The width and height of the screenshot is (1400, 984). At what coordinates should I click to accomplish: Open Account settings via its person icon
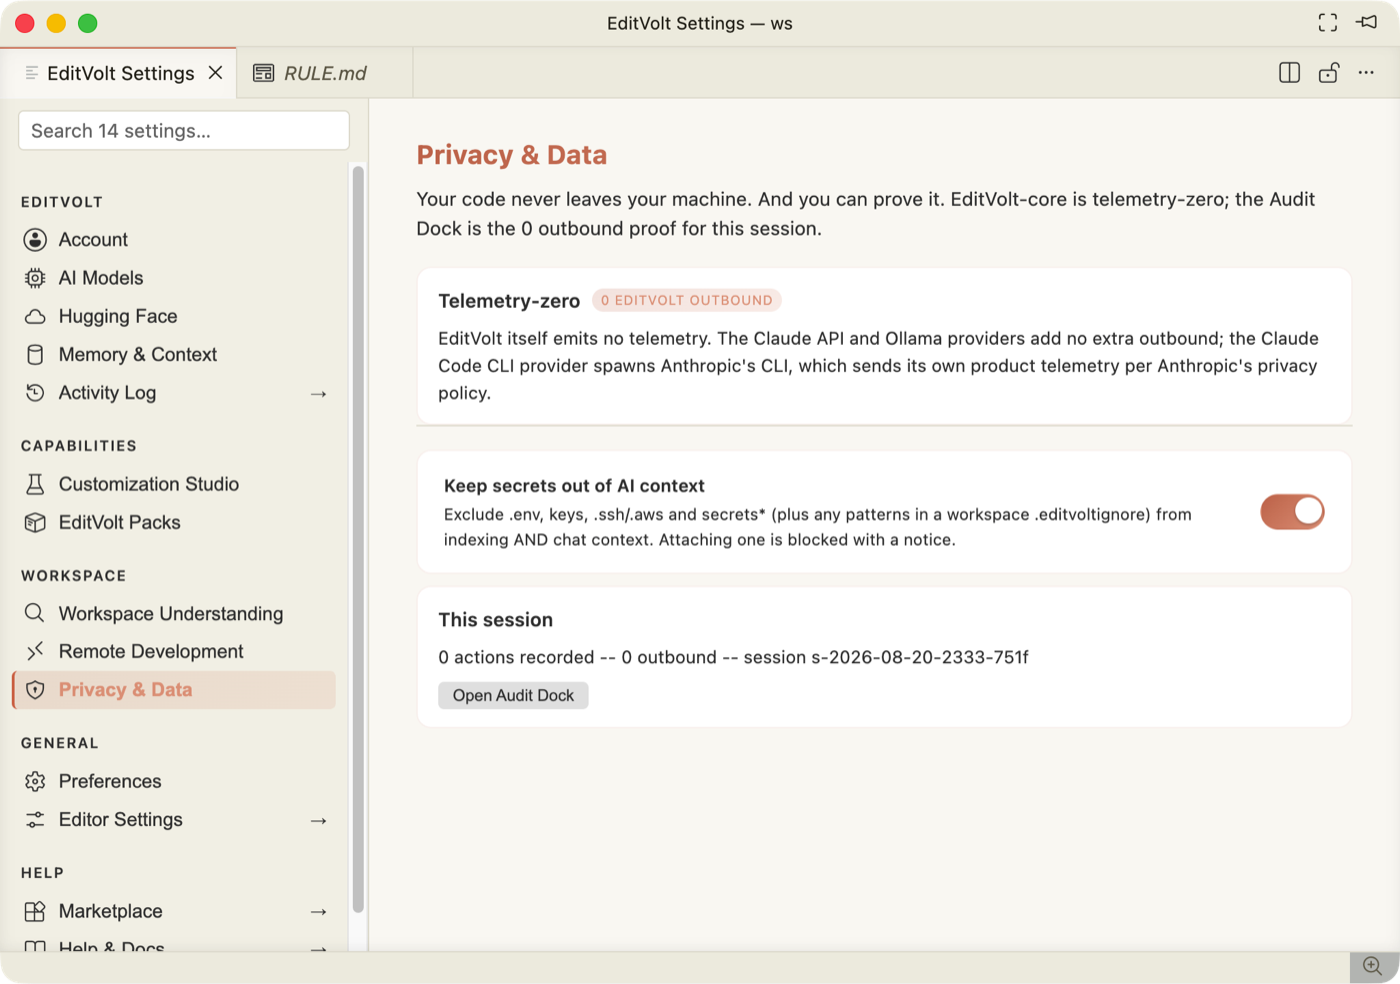pyautogui.click(x=35, y=240)
